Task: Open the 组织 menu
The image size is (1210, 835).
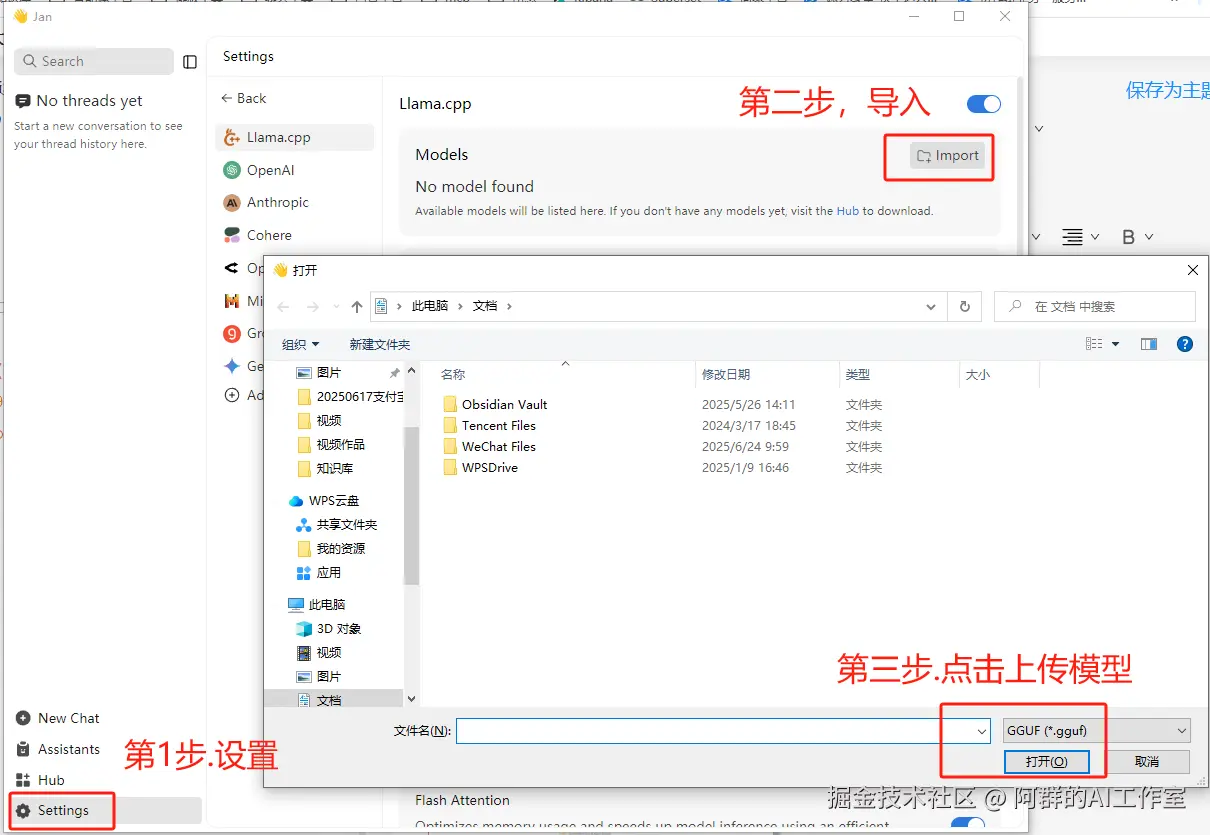Action: (300, 344)
